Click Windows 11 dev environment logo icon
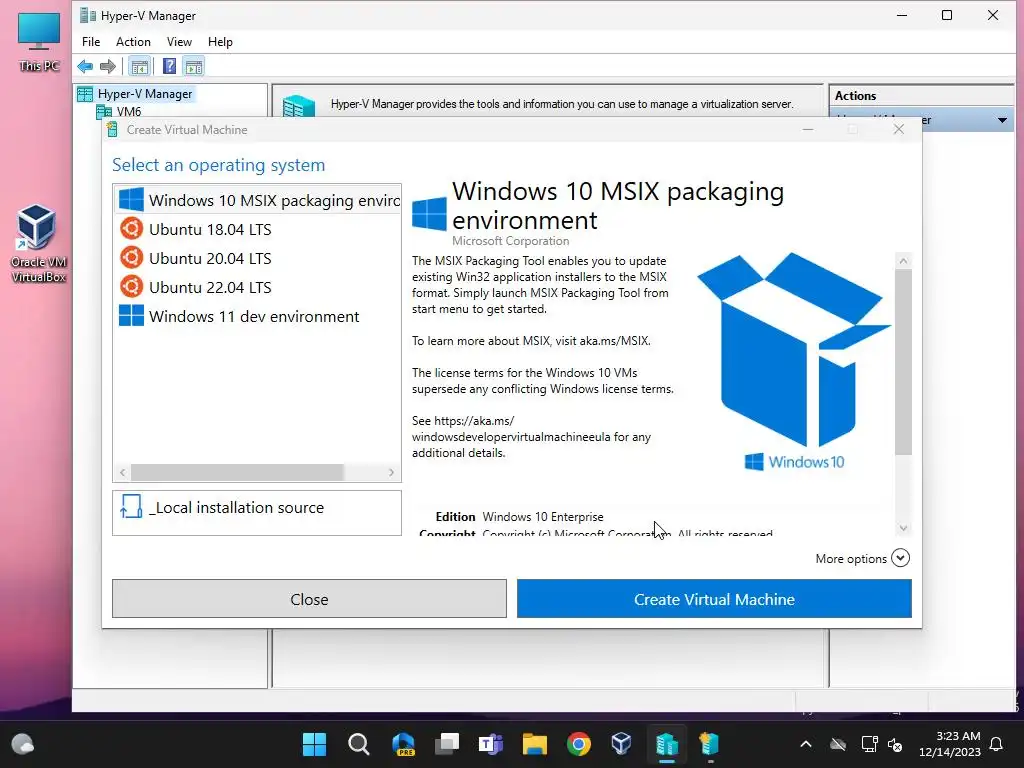 click(x=131, y=315)
